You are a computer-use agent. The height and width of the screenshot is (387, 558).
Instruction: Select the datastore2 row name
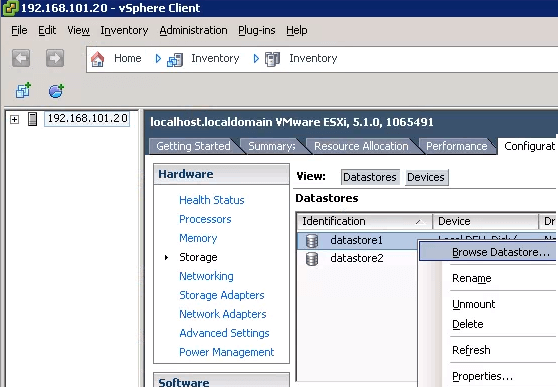(357, 258)
